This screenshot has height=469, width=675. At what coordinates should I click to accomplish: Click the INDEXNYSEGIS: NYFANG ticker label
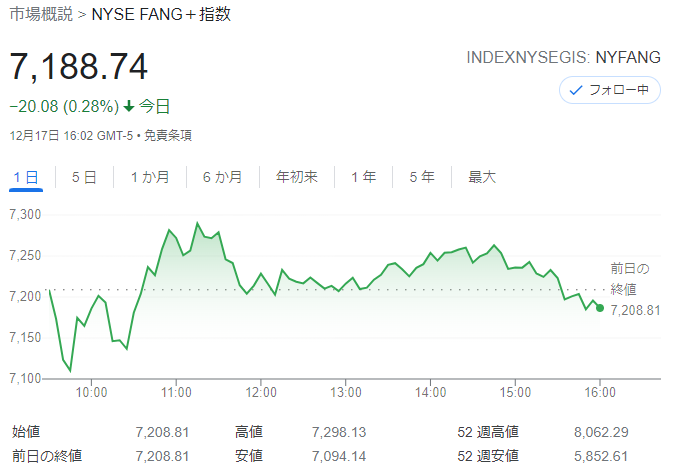pyautogui.click(x=564, y=57)
